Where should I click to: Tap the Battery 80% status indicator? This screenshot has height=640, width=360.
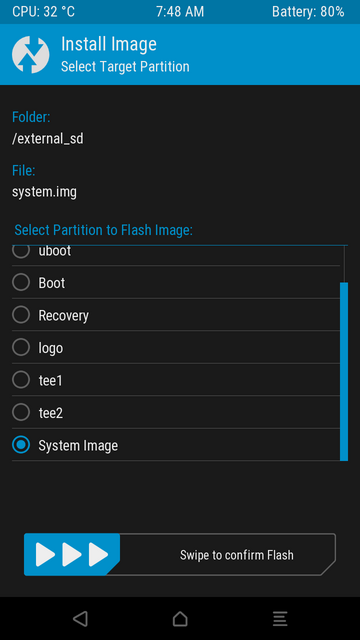(x=308, y=12)
